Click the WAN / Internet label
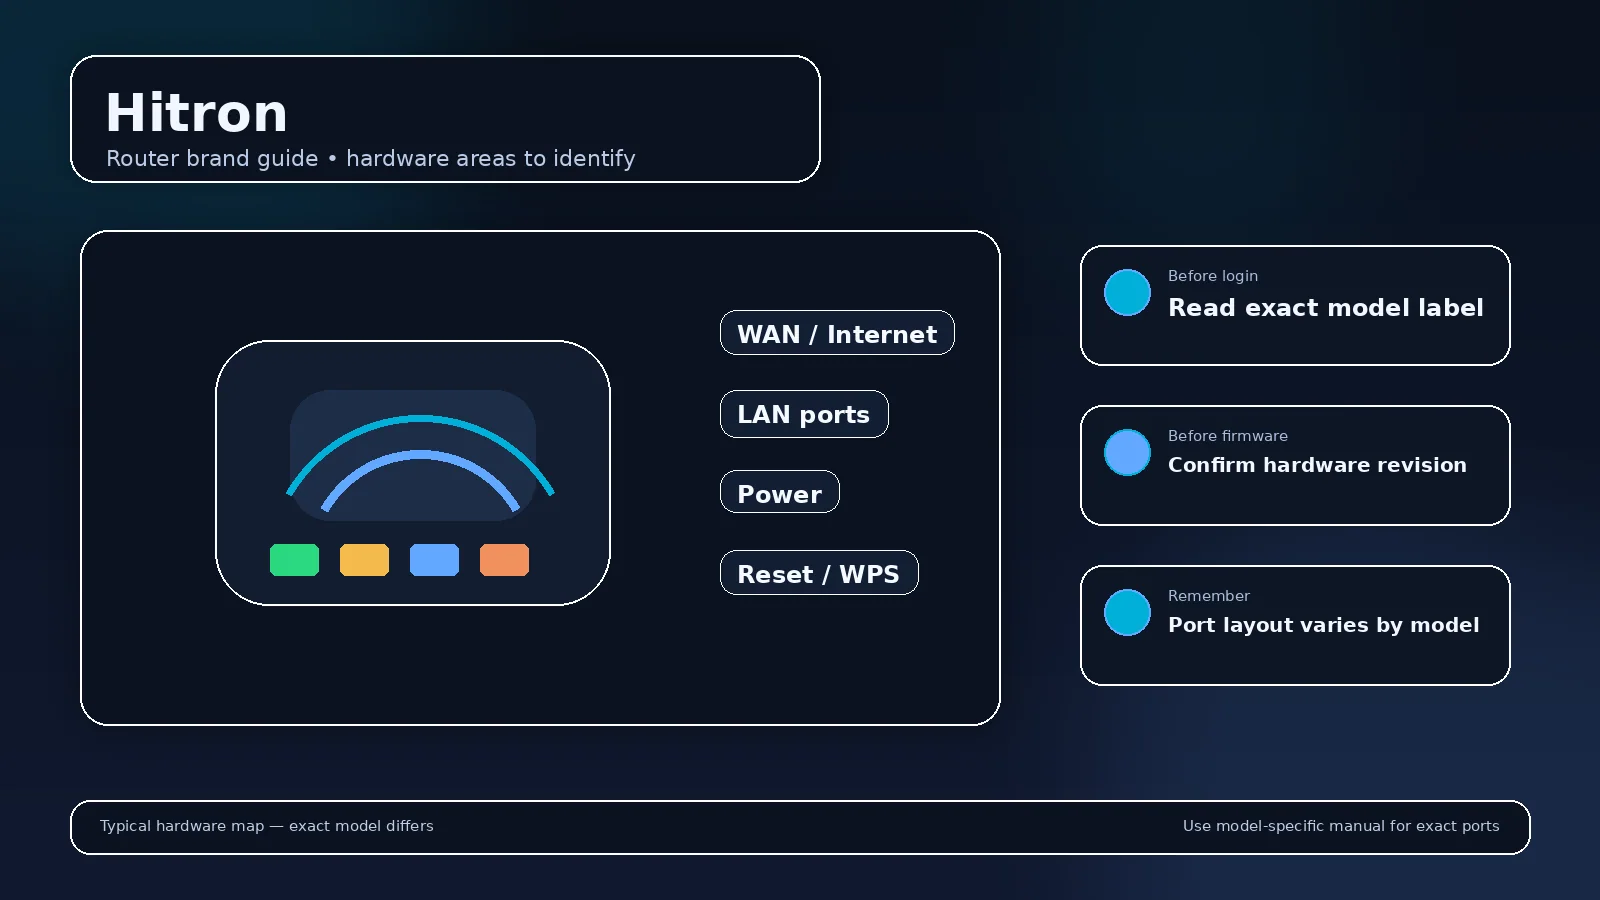The height and width of the screenshot is (900, 1600). click(837, 333)
